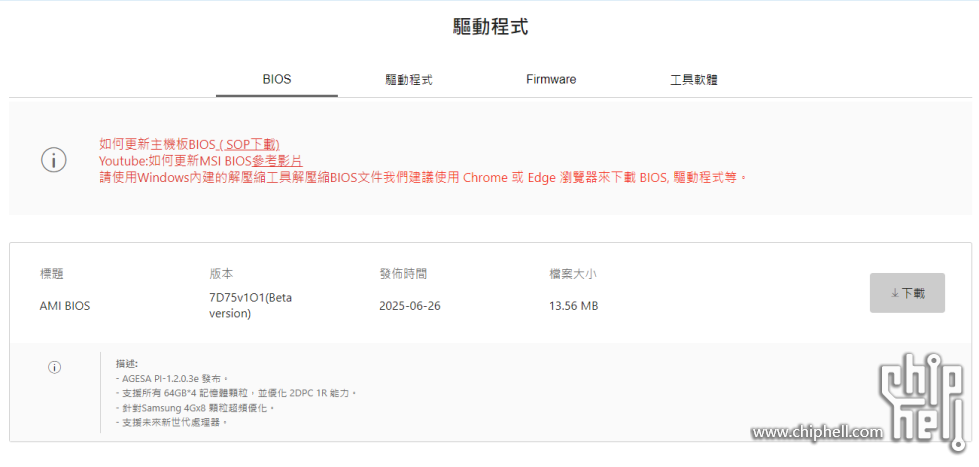This screenshot has height=467, width=979.
Task: Click the small info icon next to 描述
Action: click(54, 368)
